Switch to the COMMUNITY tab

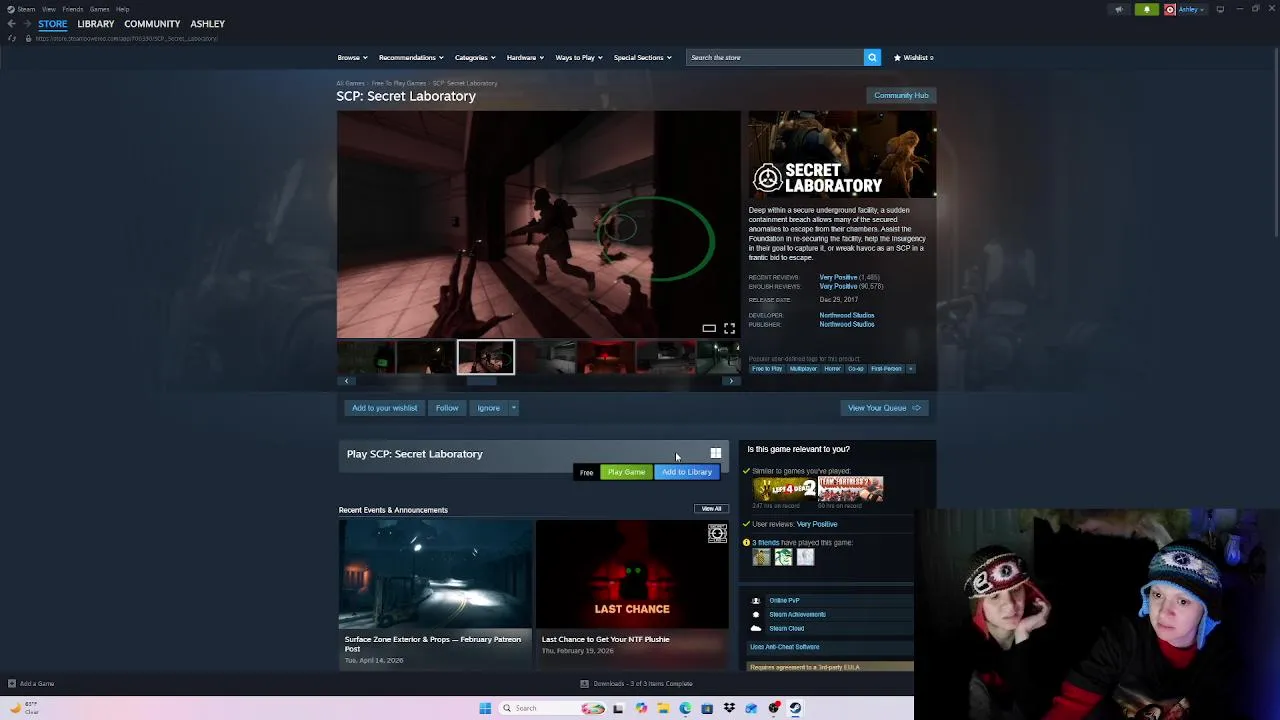[x=152, y=24]
